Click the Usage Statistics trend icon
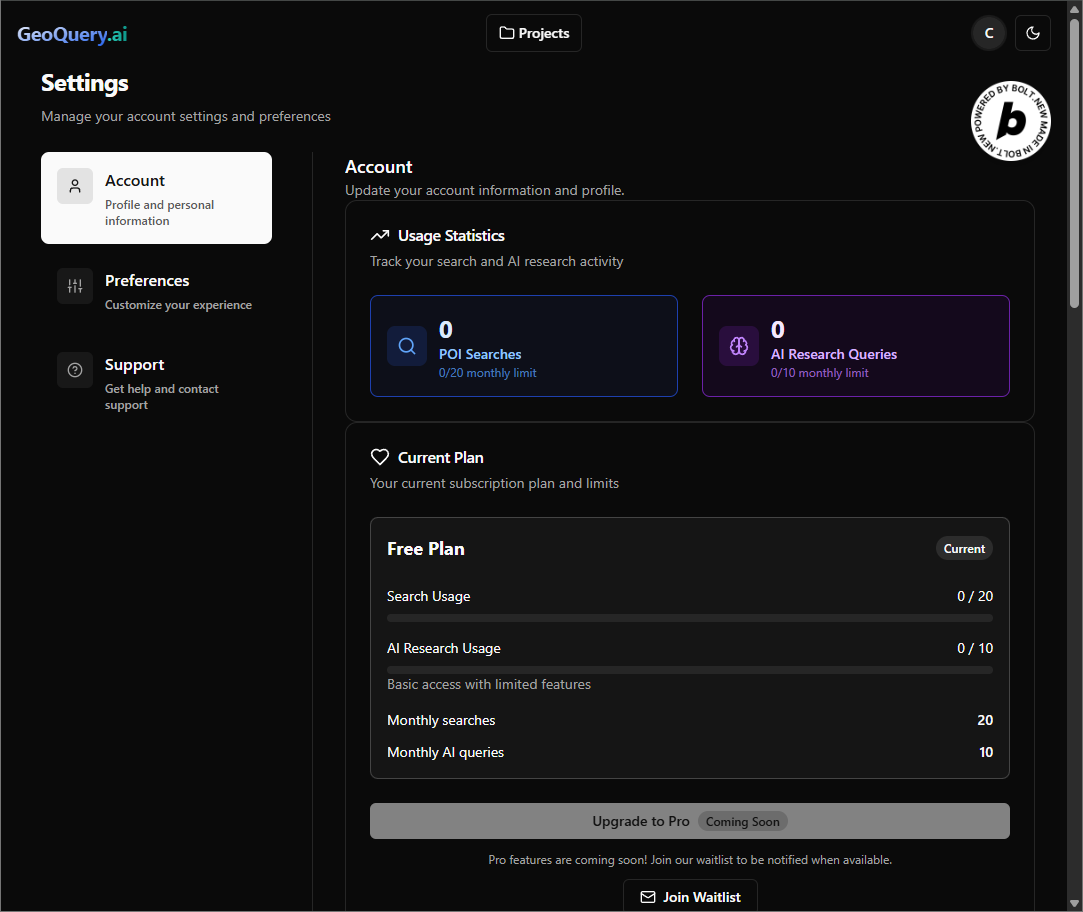This screenshot has height=912, width=1083. pyautogui.click(x=380, y=236)
